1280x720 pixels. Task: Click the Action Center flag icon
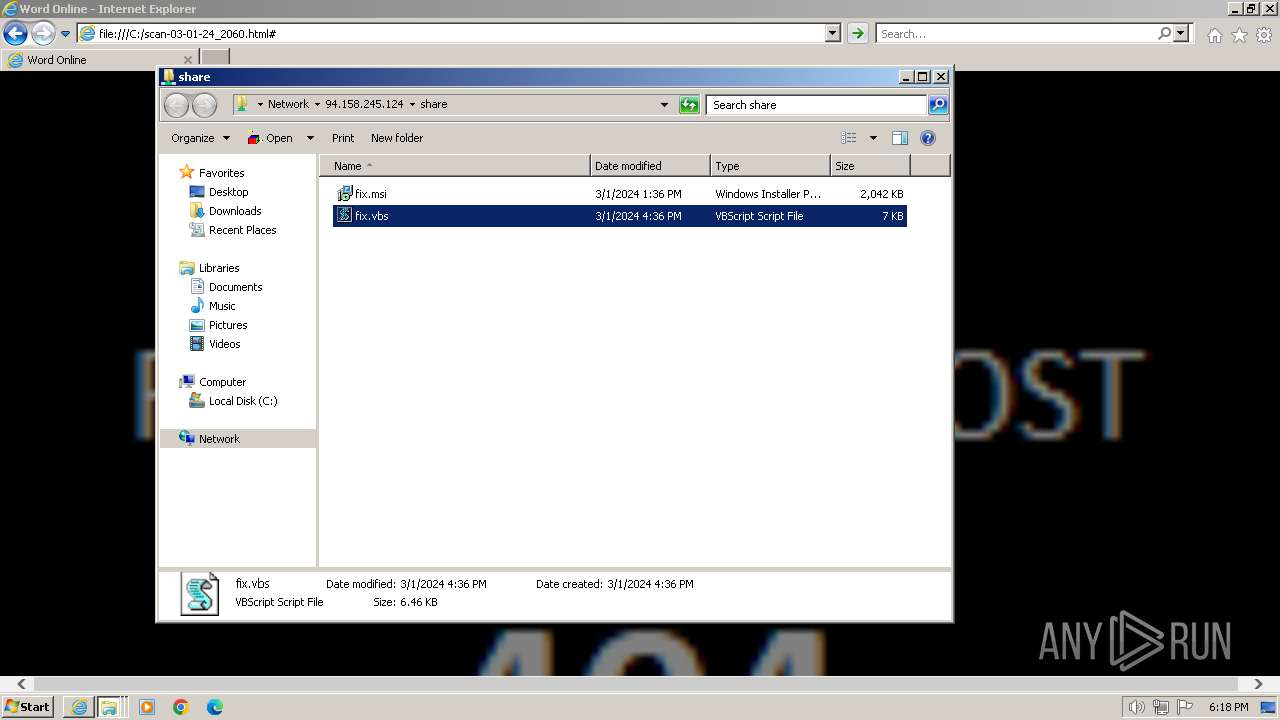coord(1185,707)
